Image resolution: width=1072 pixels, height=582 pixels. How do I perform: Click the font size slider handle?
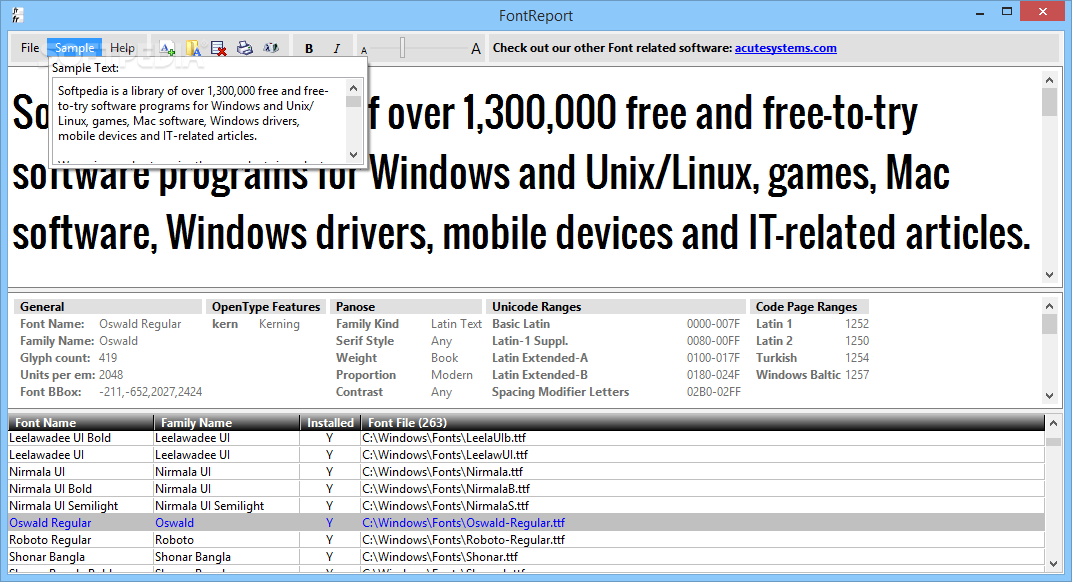pyautogui.click(x=403, y=48)
